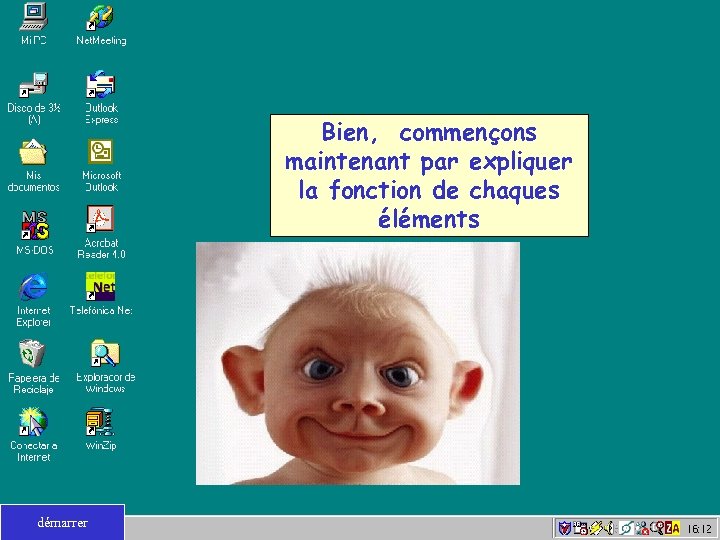
Task: Click the démarrer start button
Action: pos(62,523)
